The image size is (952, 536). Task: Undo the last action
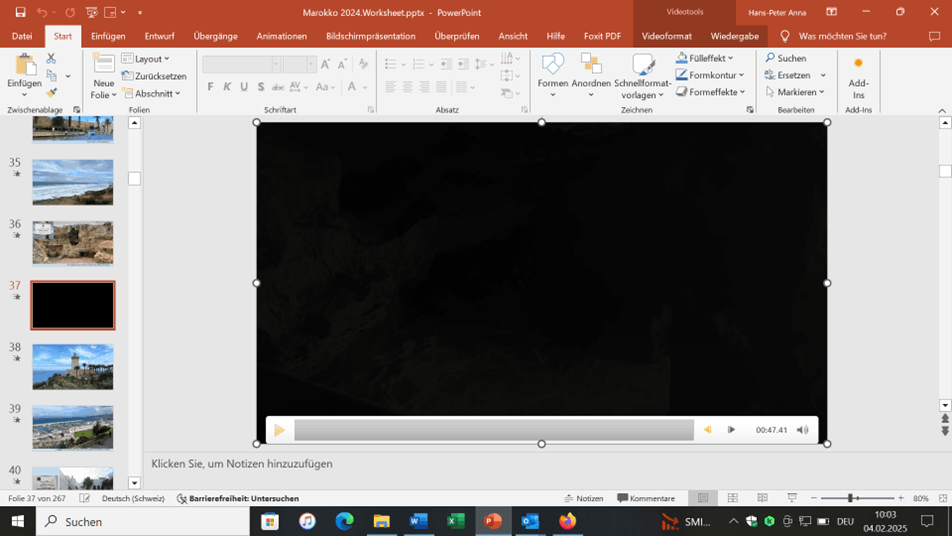tap(41, 12)
